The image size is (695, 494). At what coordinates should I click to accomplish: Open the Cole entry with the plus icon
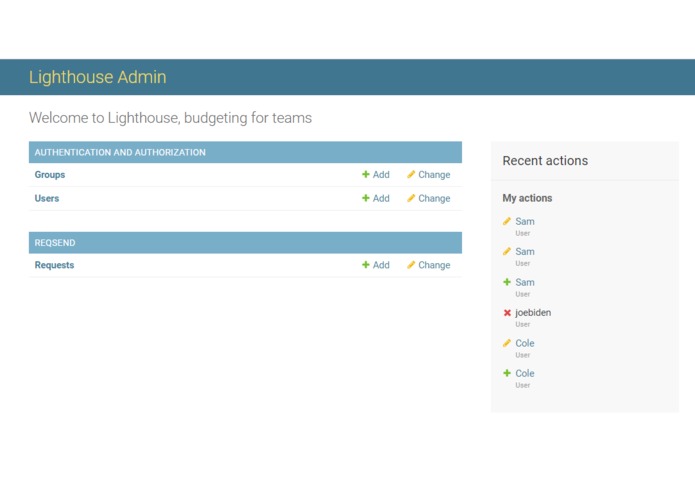point(525,373)
